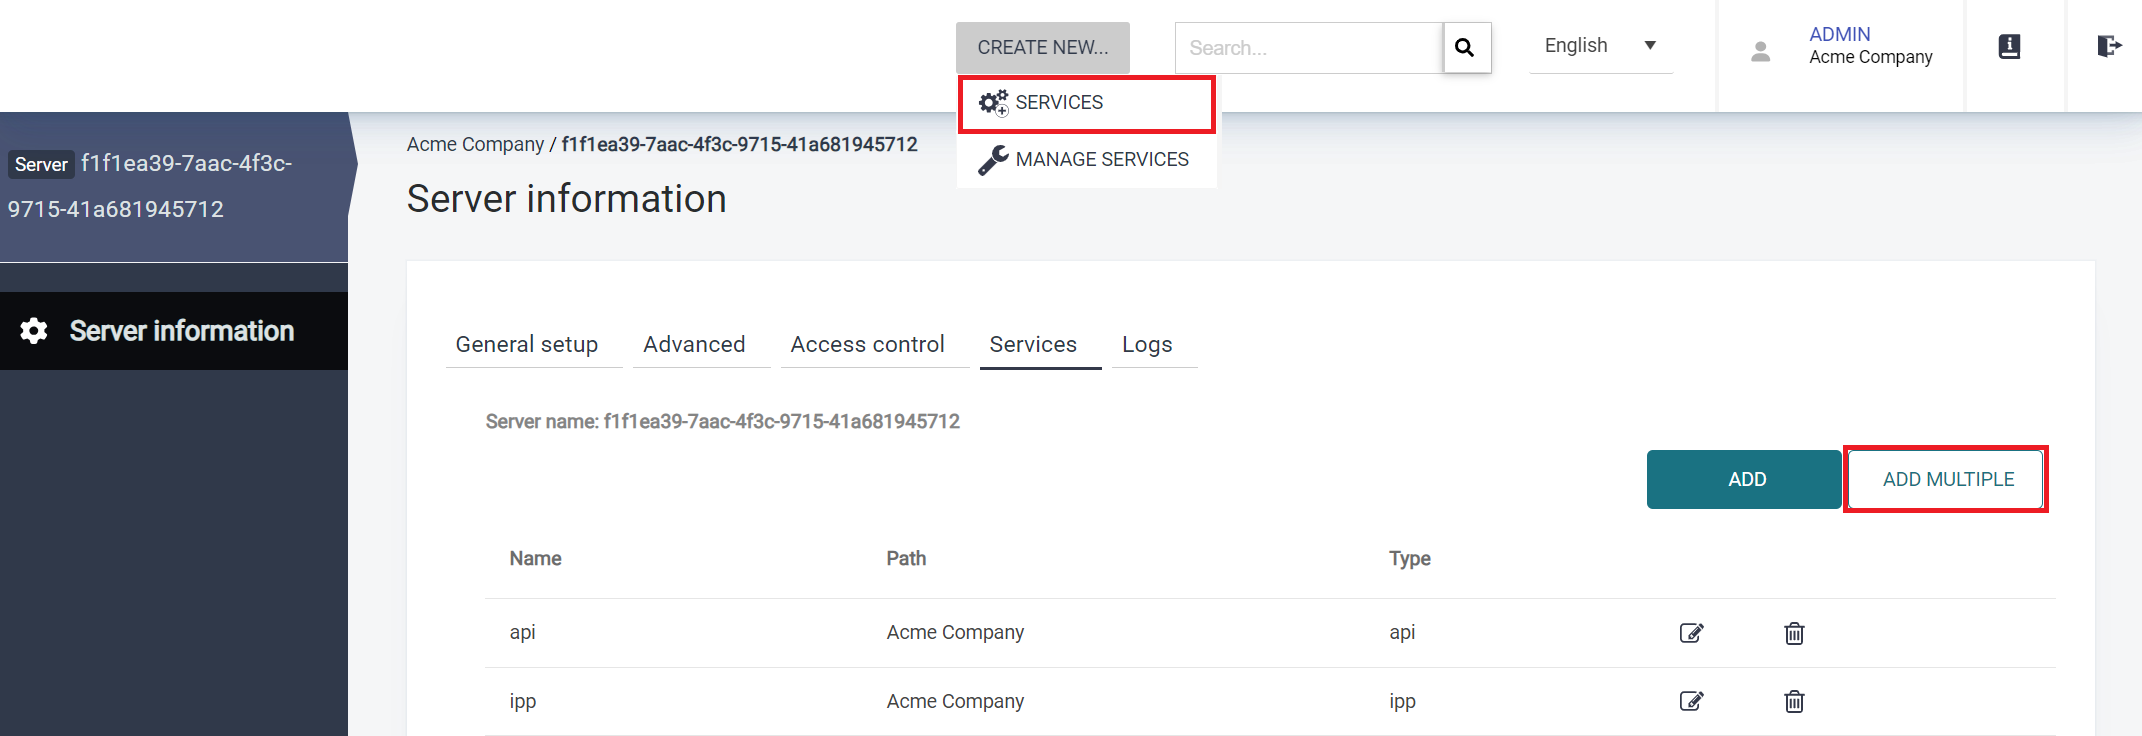
Task: Click the logout icon
Action: [x=2108, y=47]
